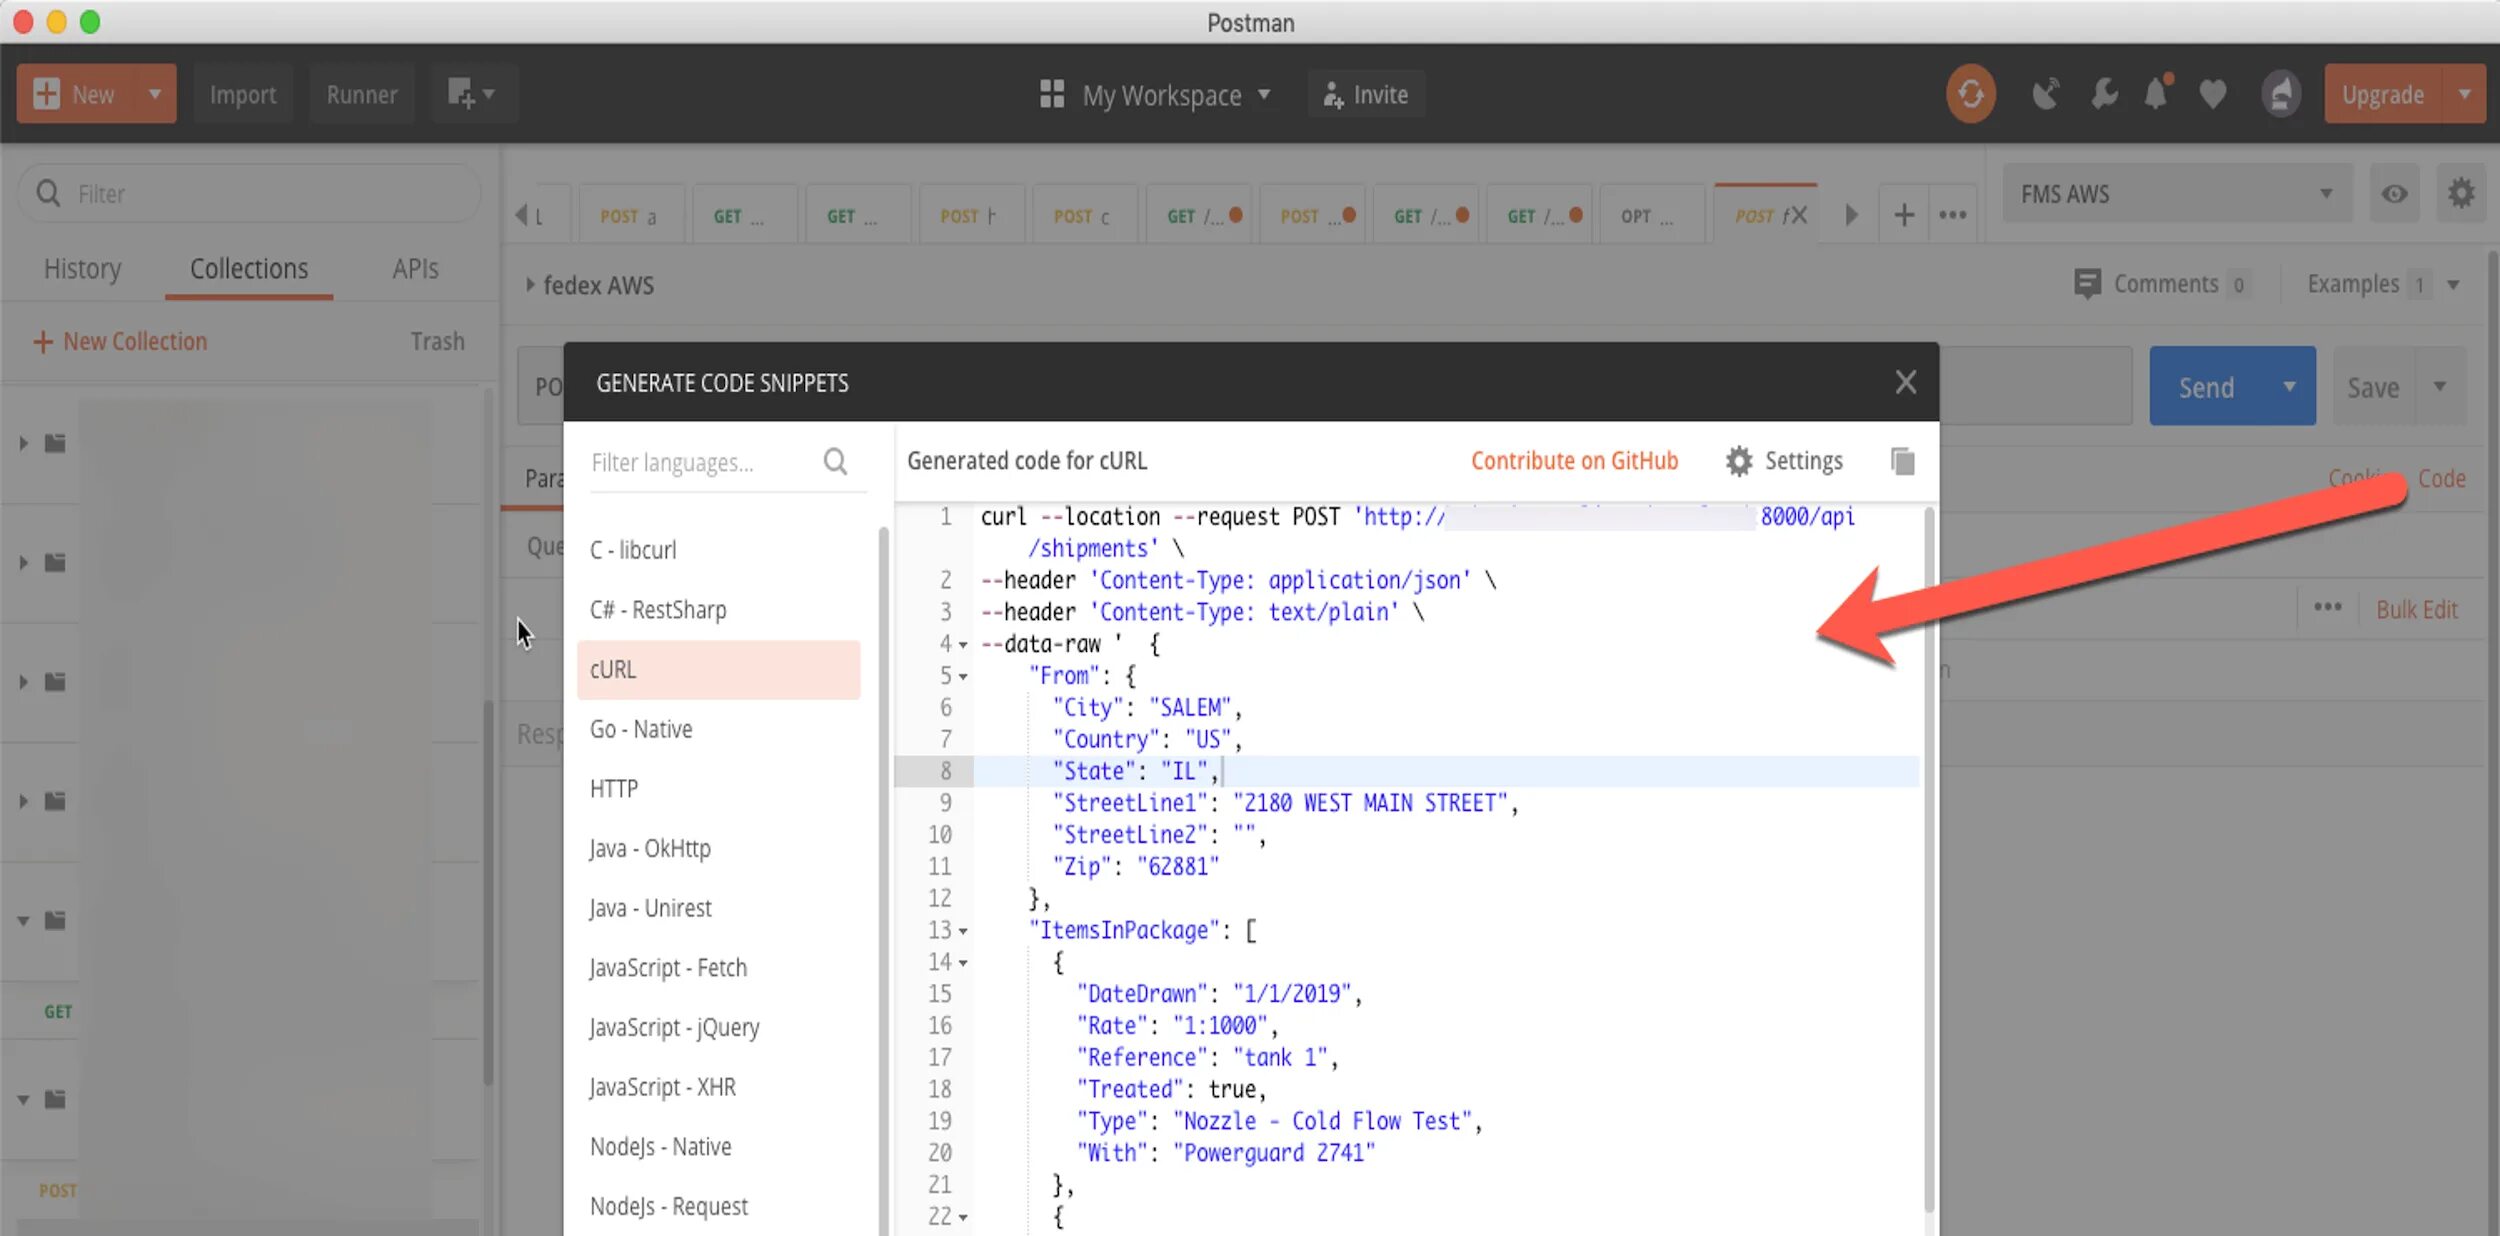Switch to the APIs tab

[416, 268]
